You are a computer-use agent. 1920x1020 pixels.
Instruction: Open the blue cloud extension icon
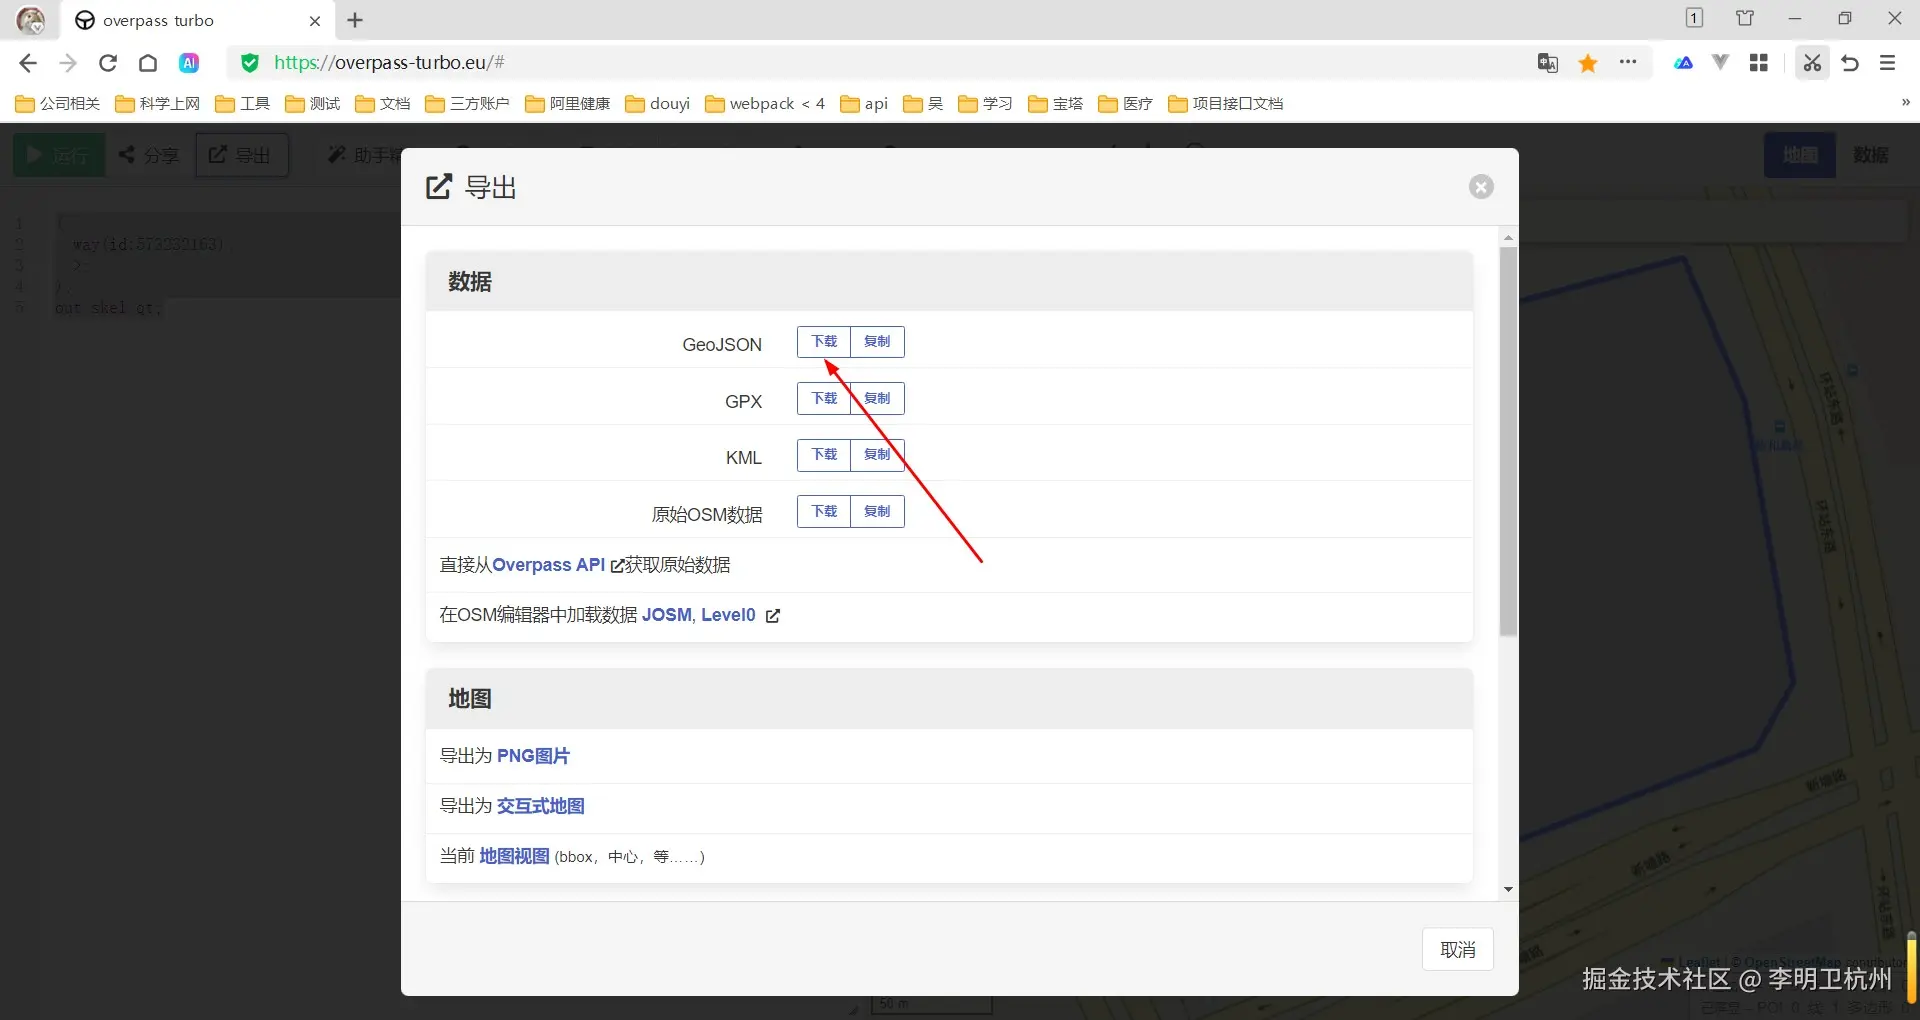point(1684,63)
